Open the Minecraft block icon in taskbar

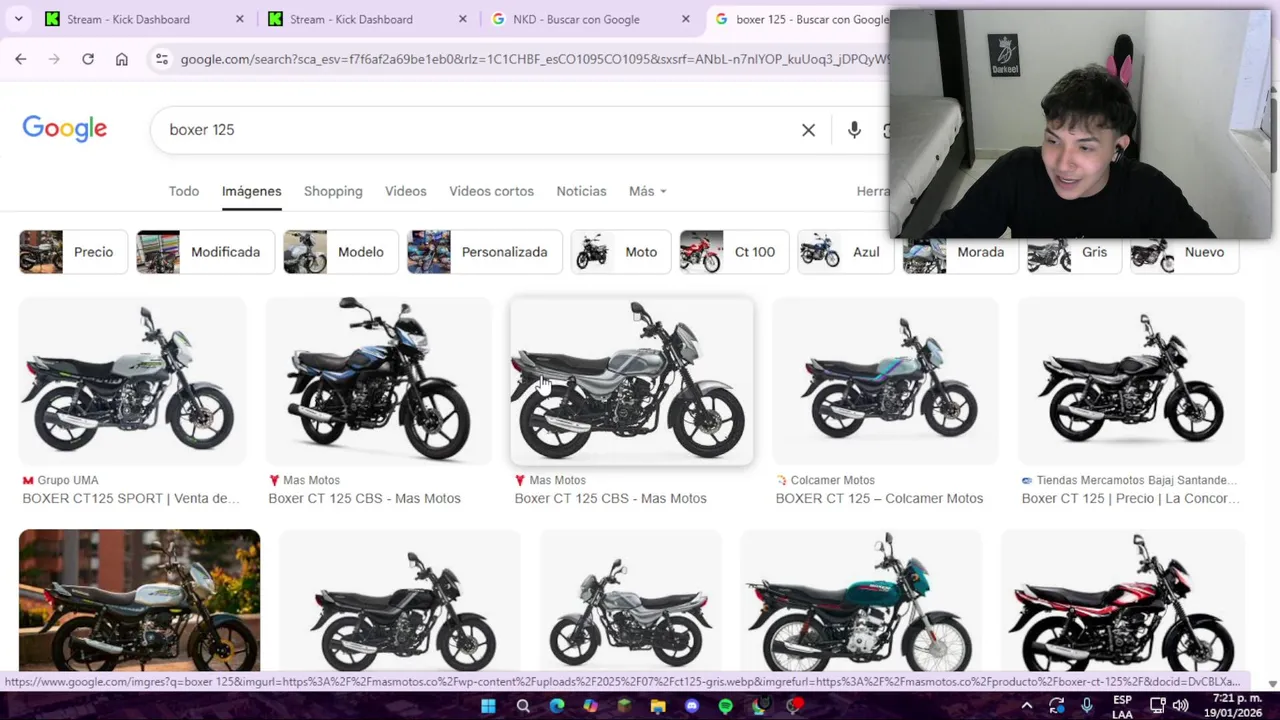(x=624, y=706)
